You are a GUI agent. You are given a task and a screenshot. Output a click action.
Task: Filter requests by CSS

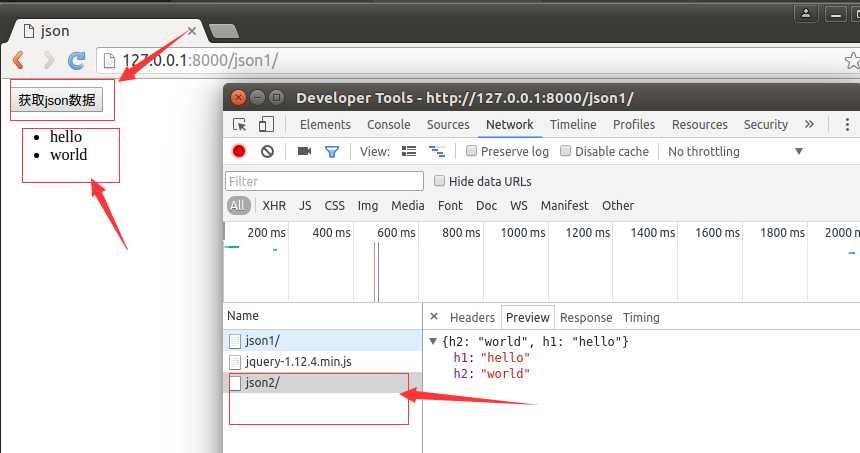click(335, 206)
